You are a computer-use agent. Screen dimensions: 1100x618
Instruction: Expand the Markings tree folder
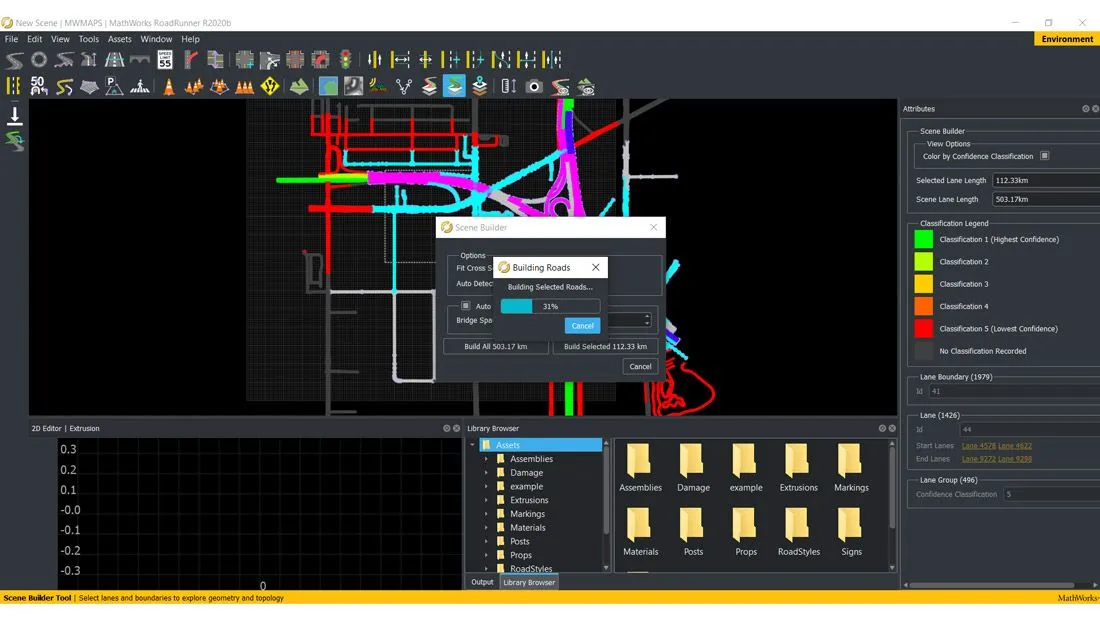486,514
